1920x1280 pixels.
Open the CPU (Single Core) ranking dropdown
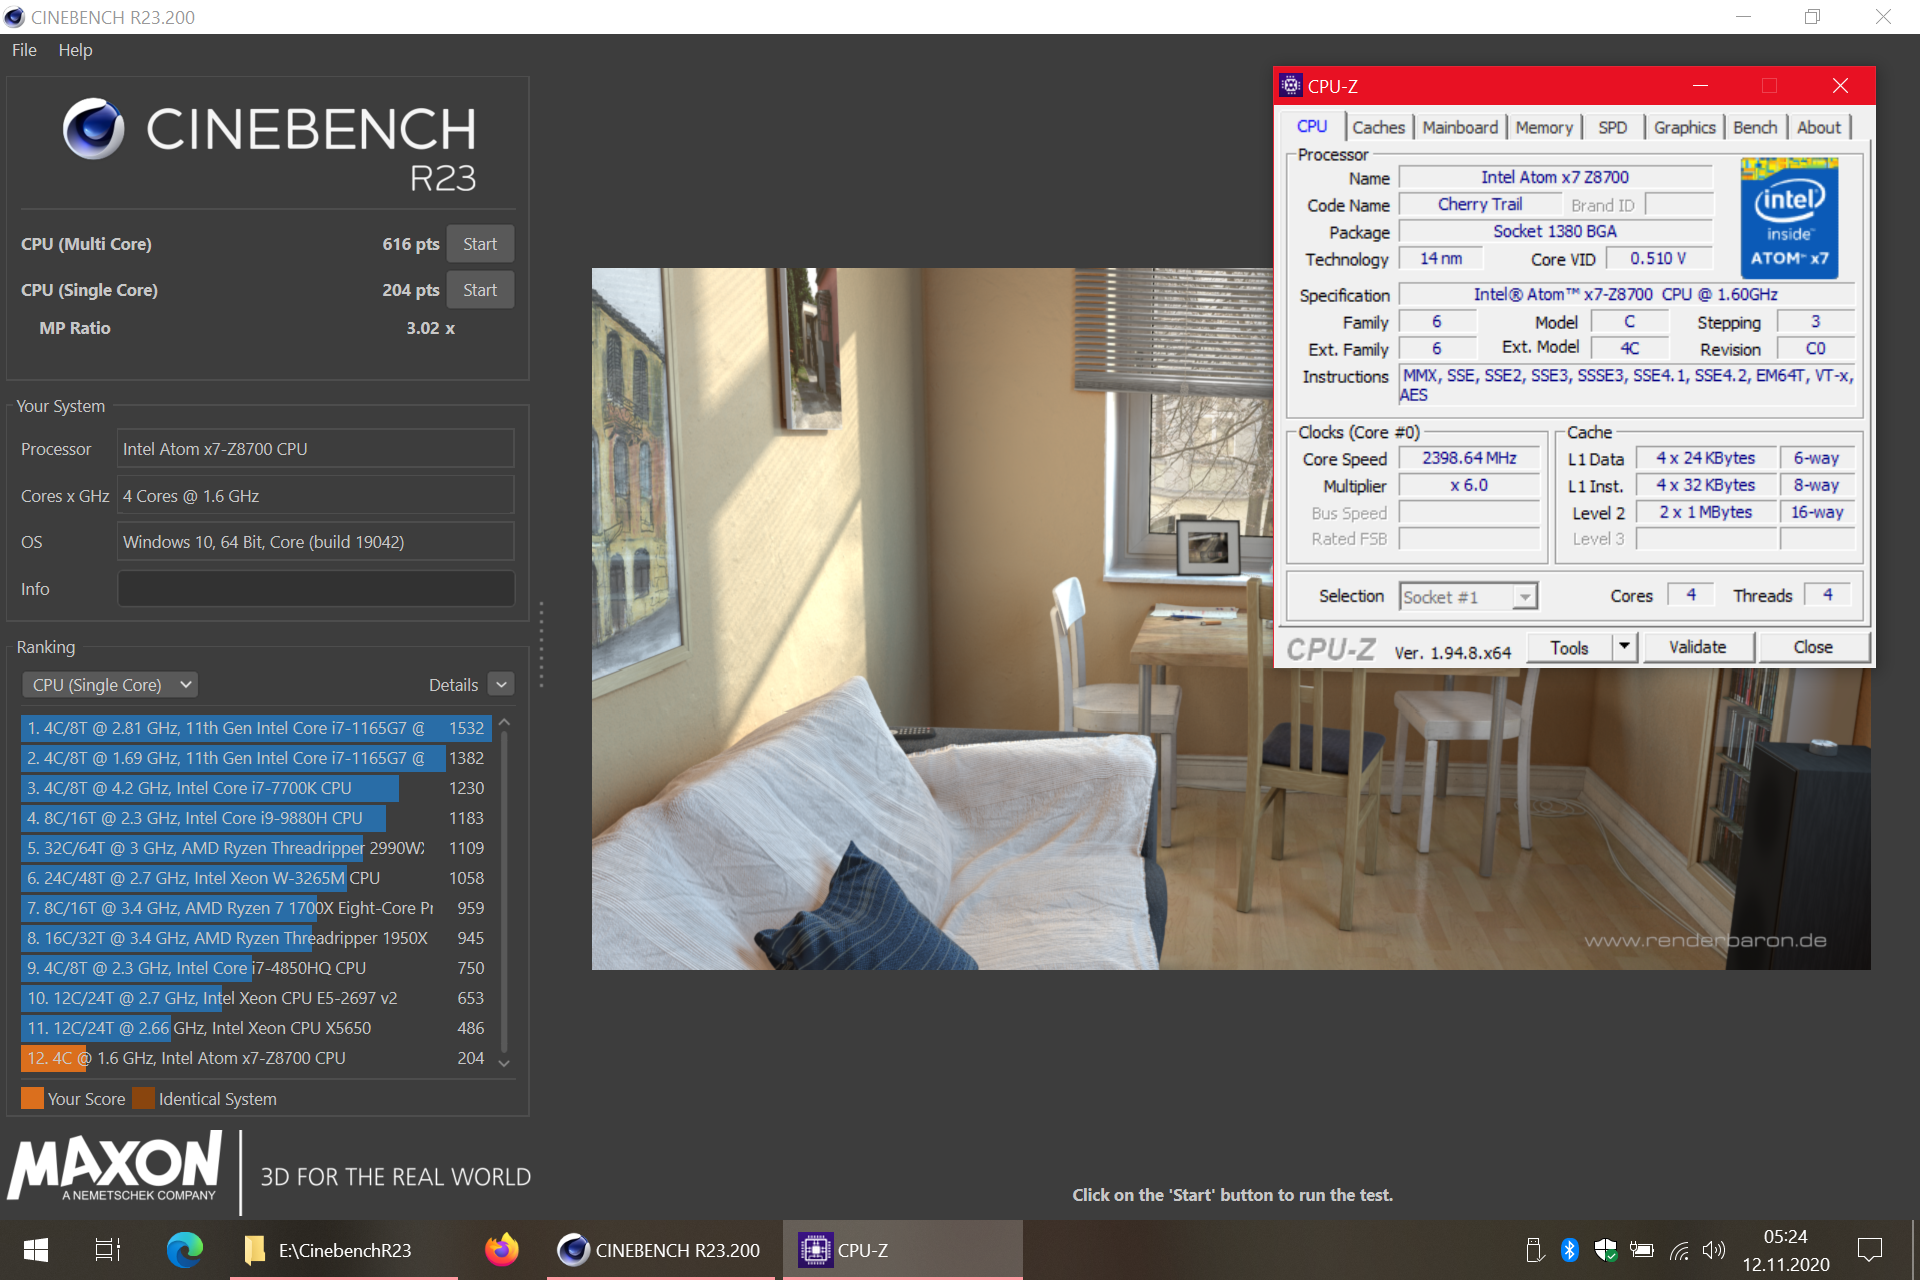click(110, 685)
